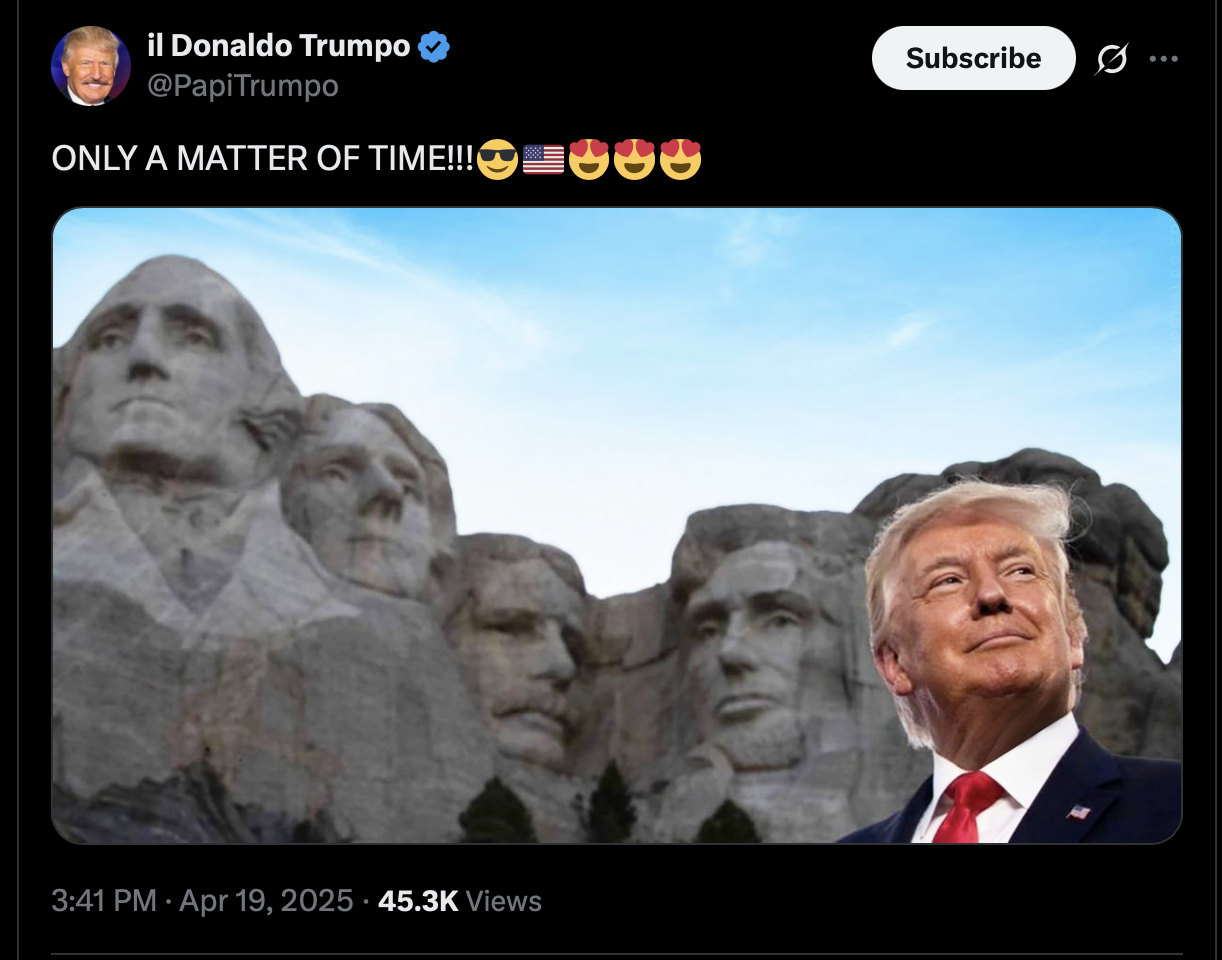View the 45.3K Views count
Image resolution: width=1222 pixels, height=960 pixels.
pos(459,901)
